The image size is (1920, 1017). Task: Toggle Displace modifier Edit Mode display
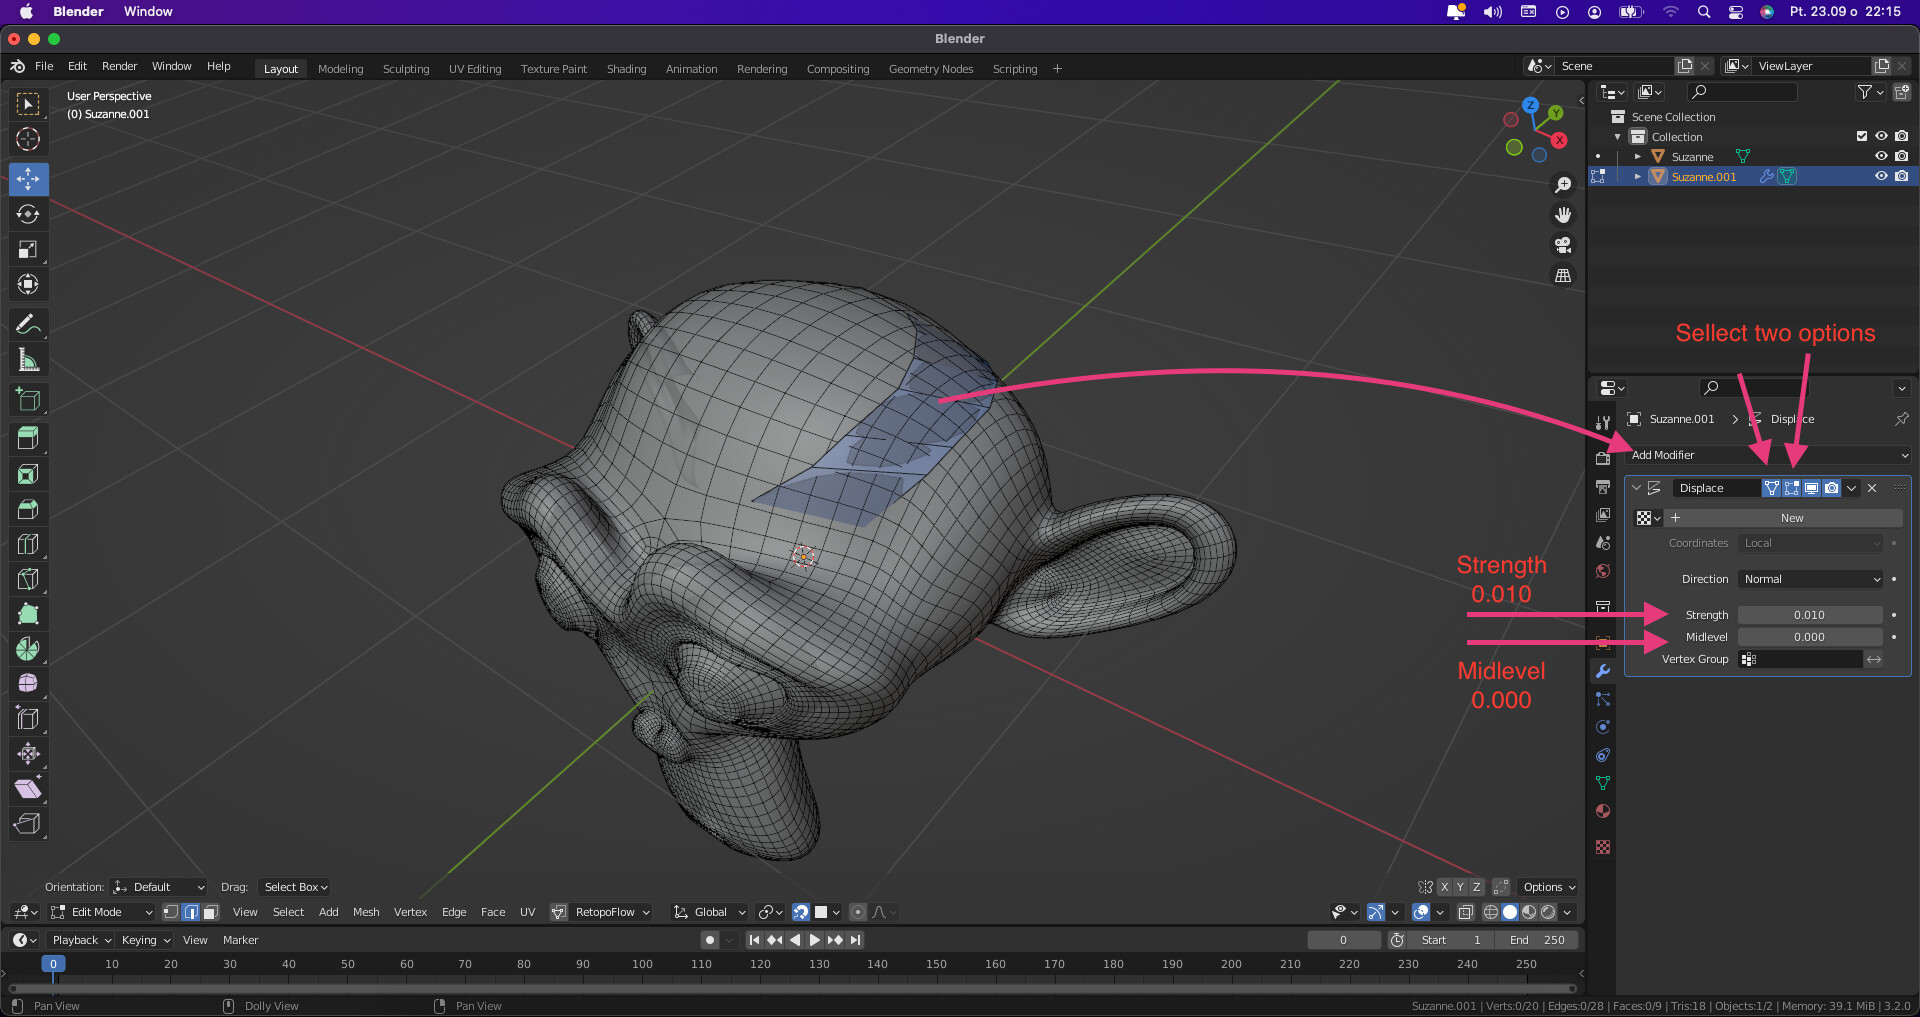point(1791,488)
